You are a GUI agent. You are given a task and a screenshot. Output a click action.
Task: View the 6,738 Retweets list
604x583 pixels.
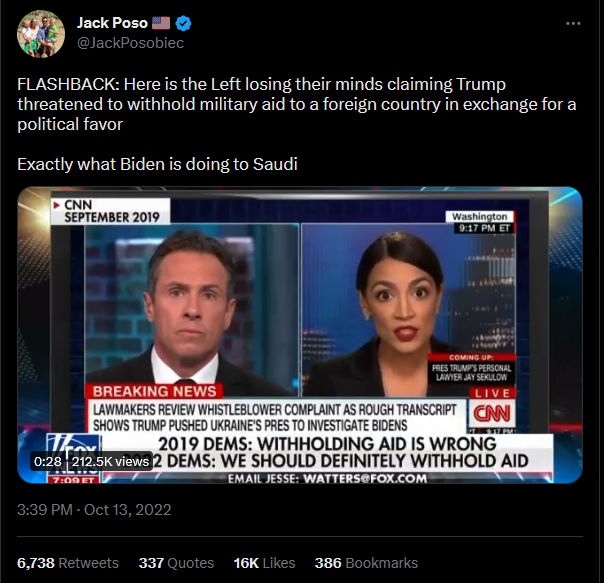coord(68,563)
